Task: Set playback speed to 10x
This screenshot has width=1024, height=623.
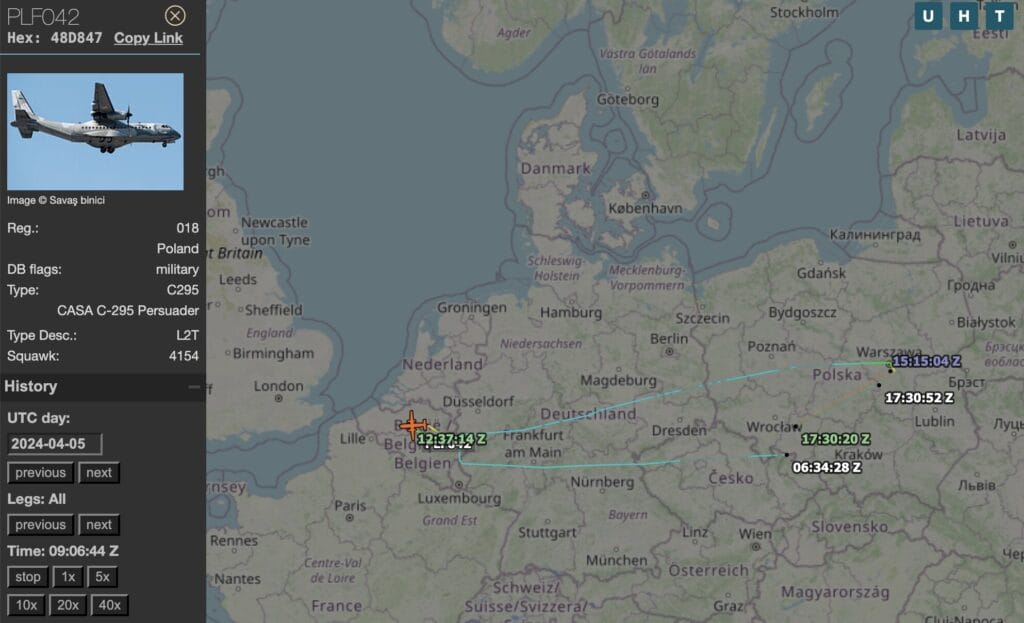Action: [27, 605]
